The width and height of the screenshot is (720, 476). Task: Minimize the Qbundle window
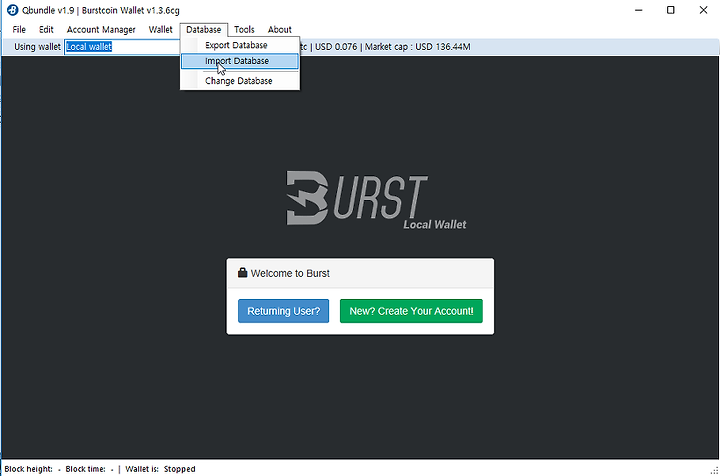[x=638, y=10]
